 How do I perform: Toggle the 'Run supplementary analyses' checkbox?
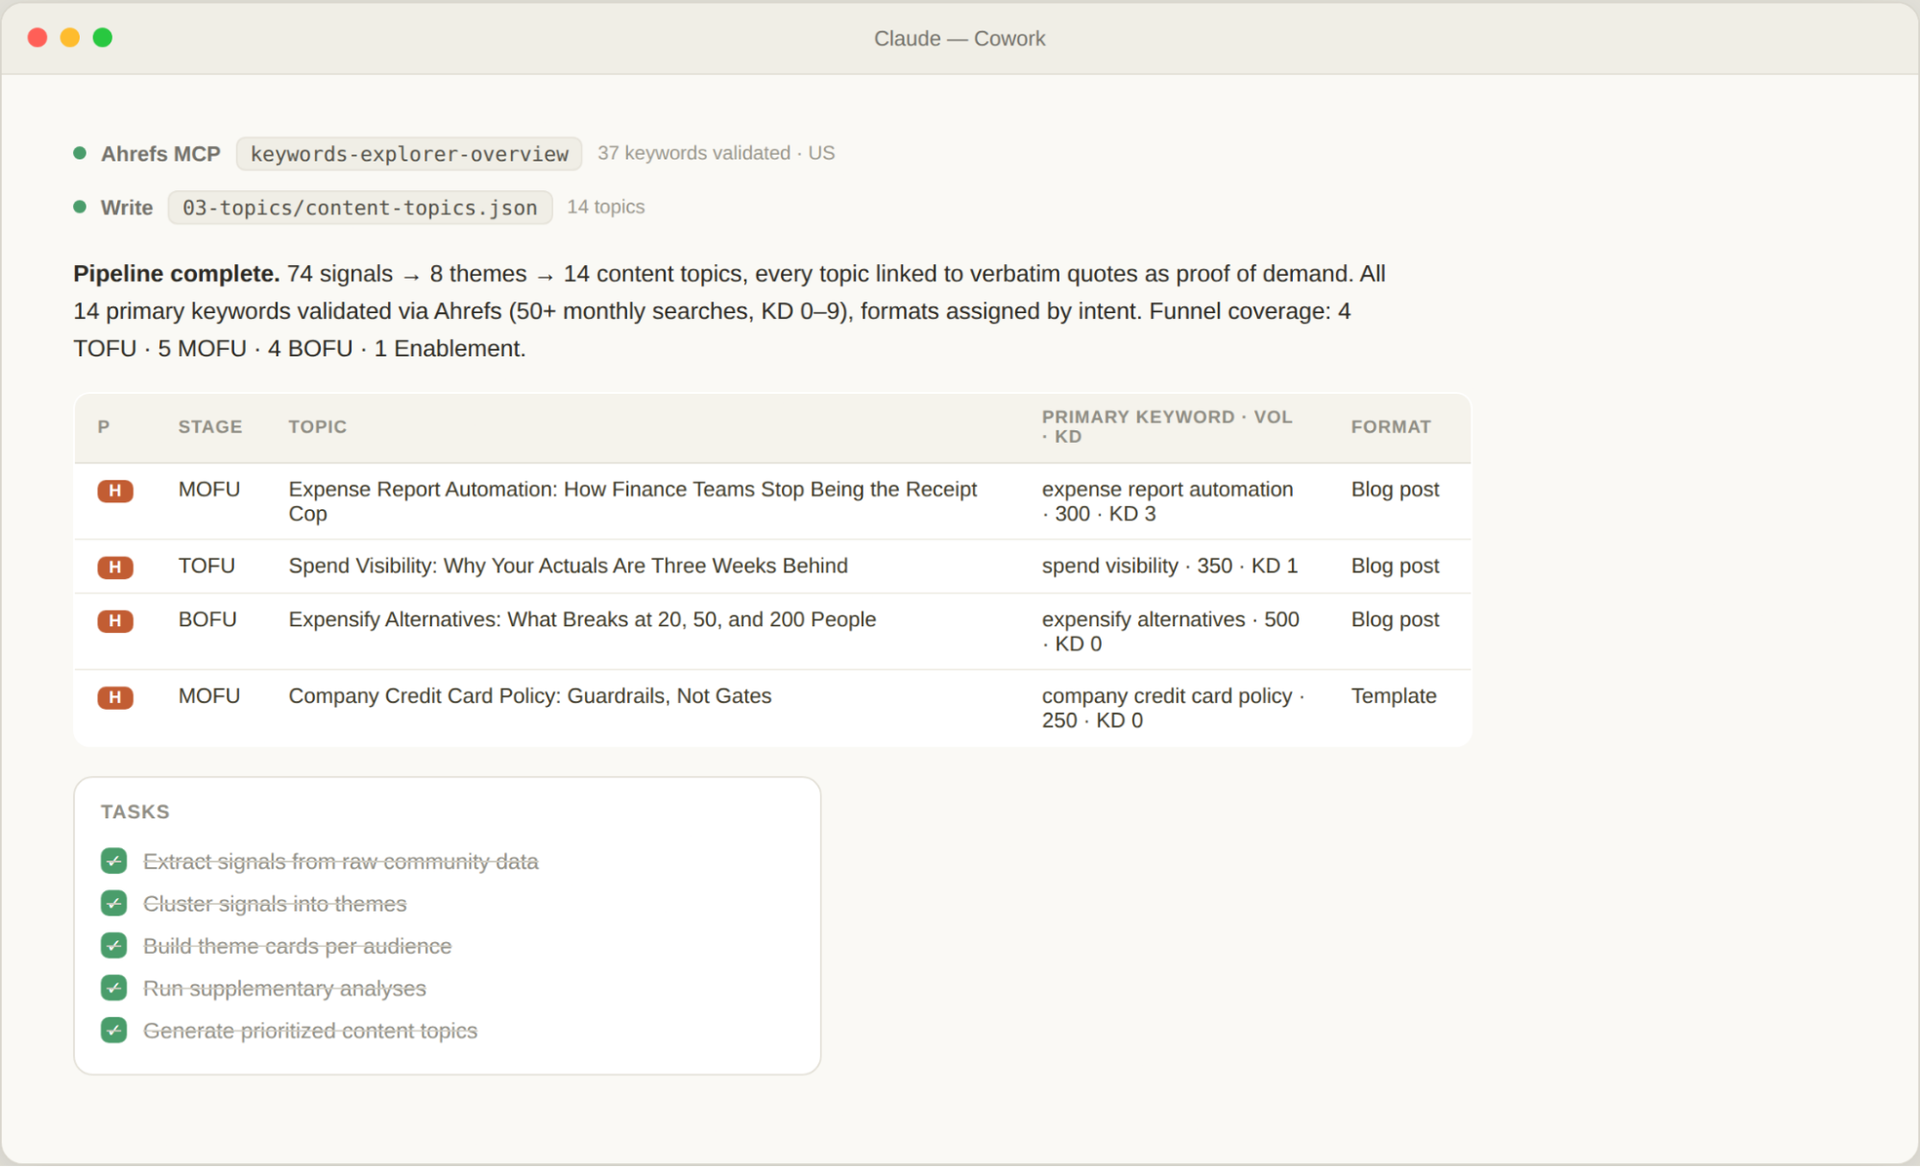114,988
